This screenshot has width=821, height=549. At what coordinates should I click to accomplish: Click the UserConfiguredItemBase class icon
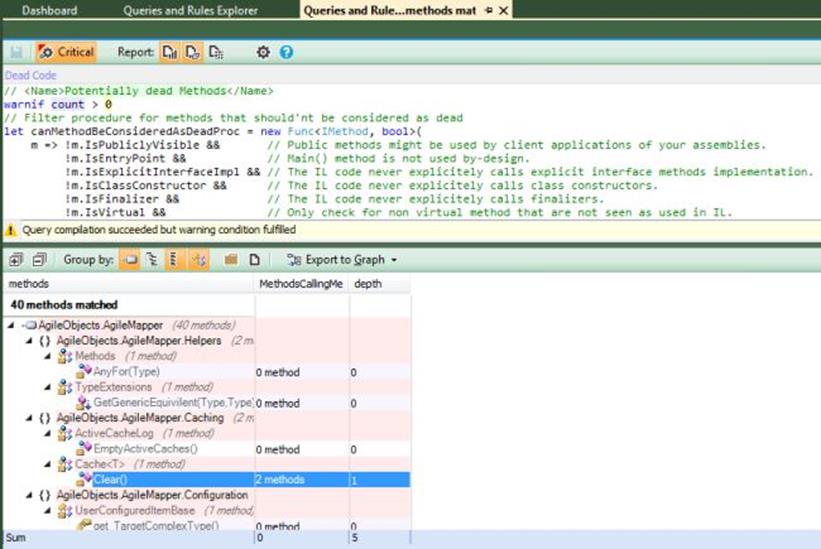(65, 510)
